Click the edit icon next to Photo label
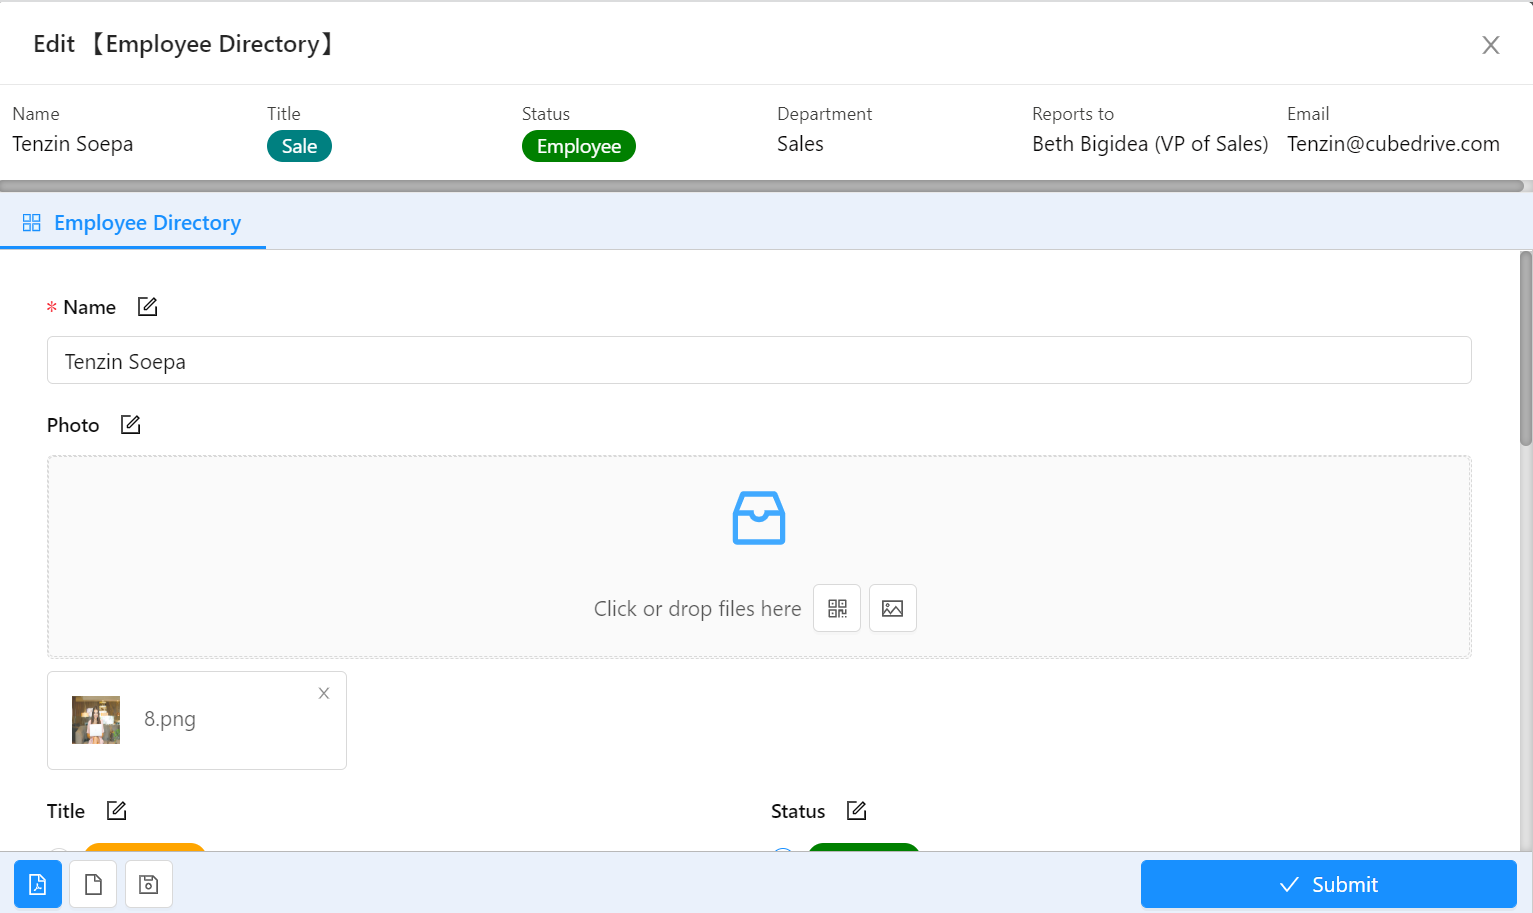 (131, 425)
